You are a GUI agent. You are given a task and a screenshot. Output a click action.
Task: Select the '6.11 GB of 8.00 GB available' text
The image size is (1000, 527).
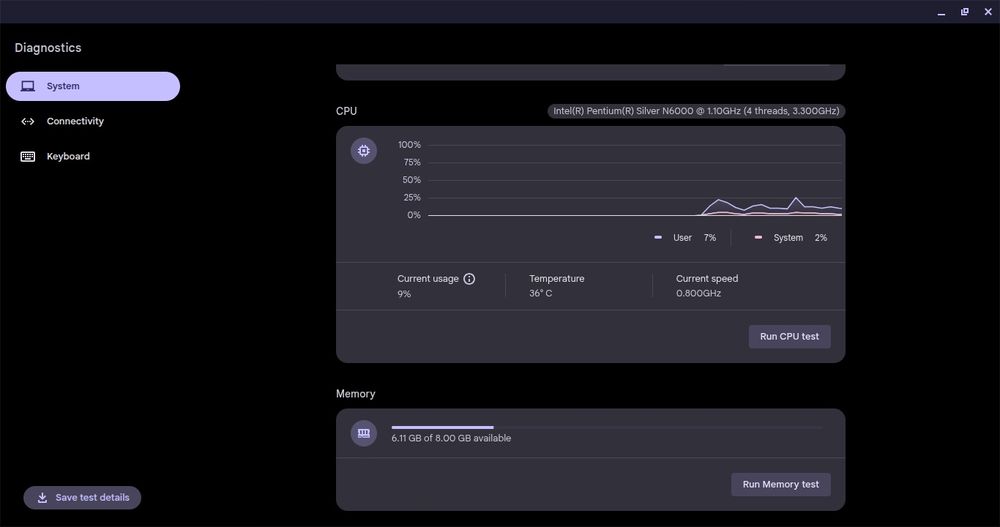point(451,438)
